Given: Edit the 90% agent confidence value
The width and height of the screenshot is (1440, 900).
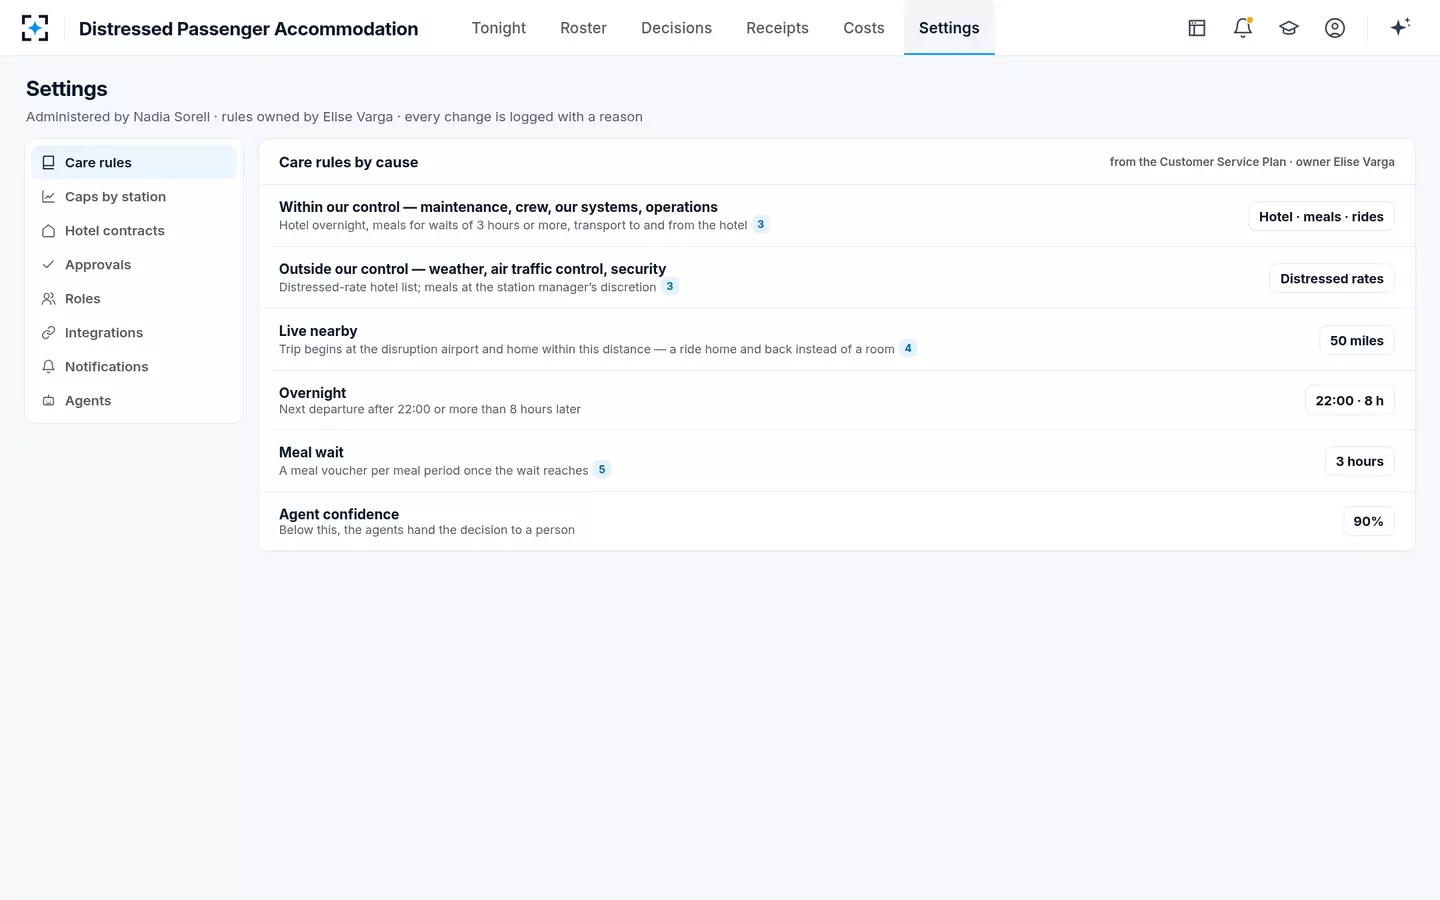Looking at the screenshot, I should [1369, 522].
